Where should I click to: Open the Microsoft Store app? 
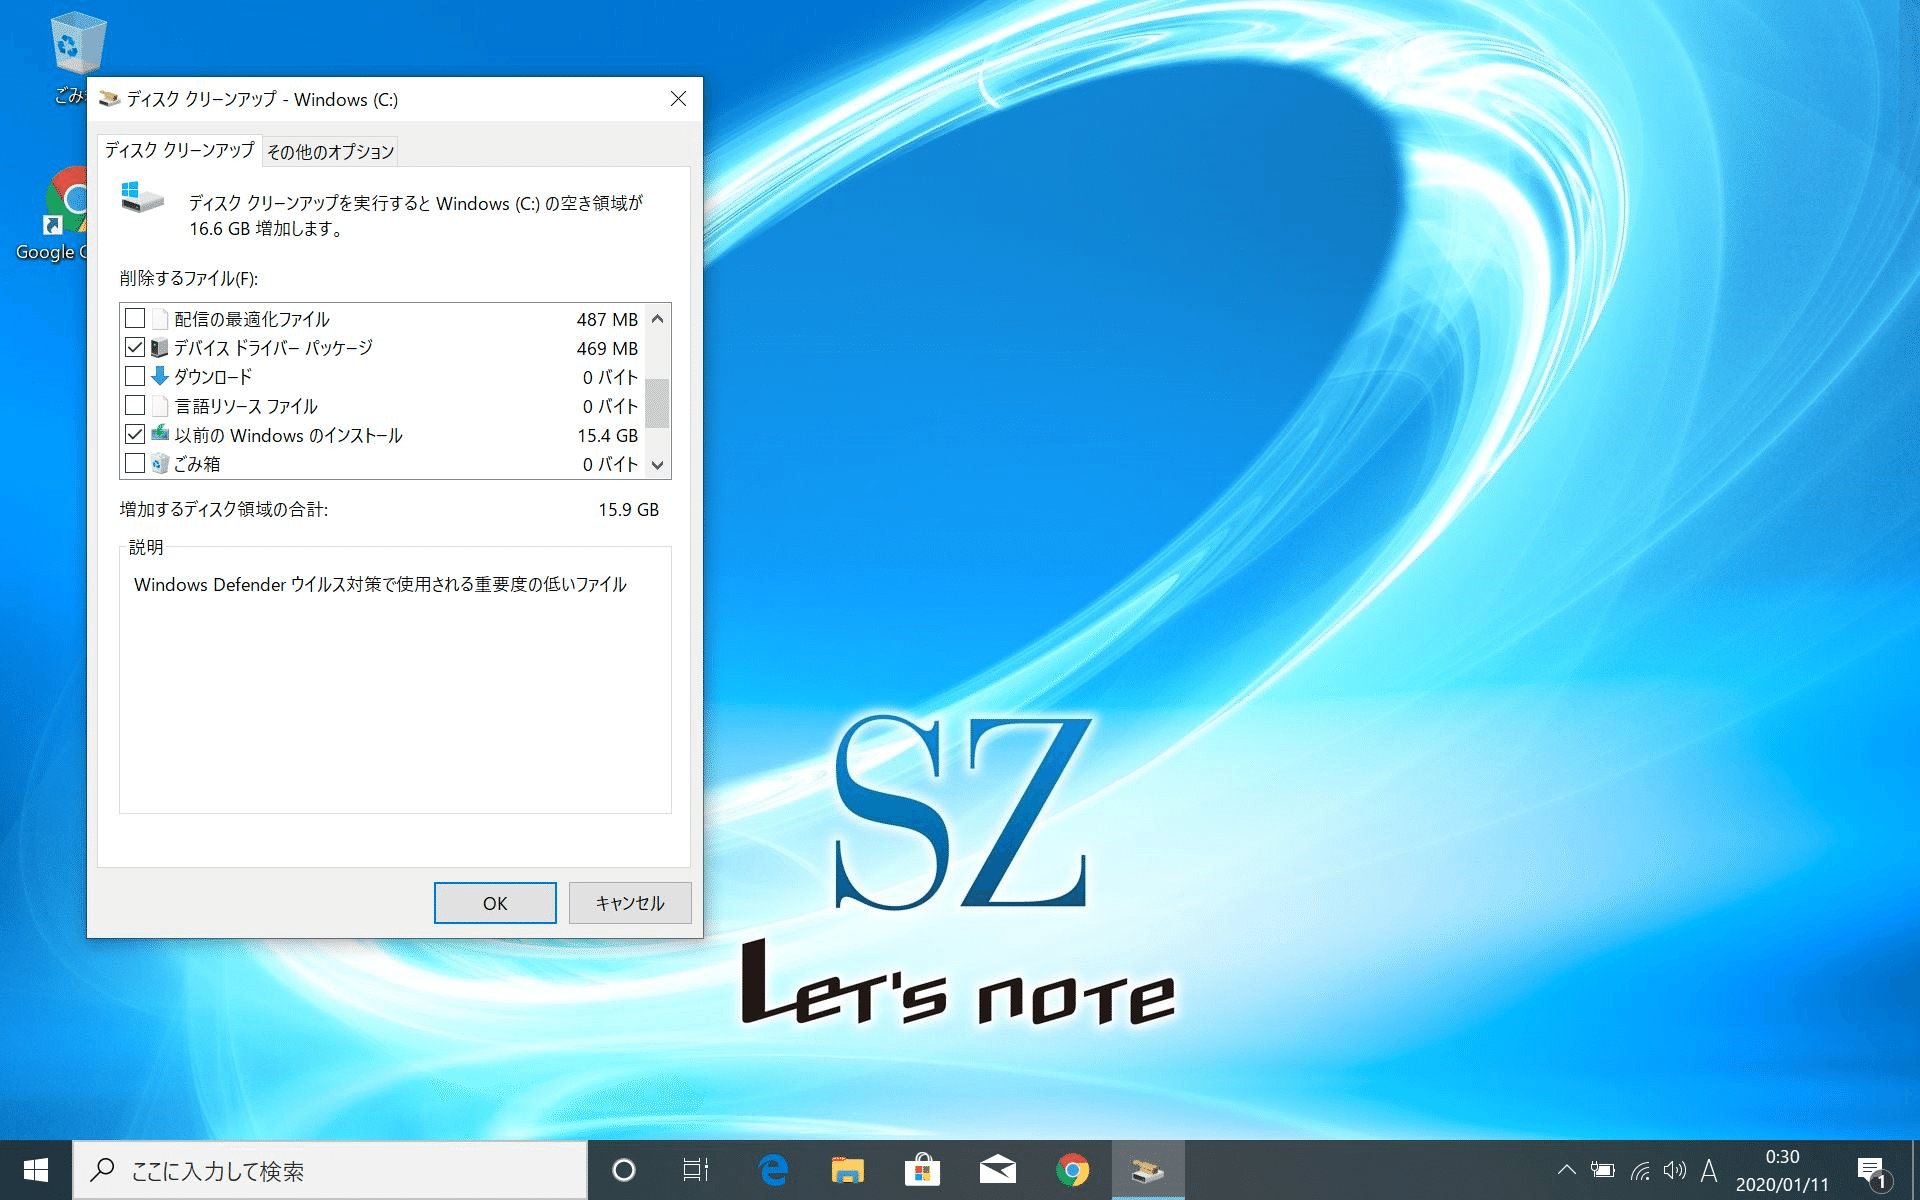click(x=922, y=1169)
